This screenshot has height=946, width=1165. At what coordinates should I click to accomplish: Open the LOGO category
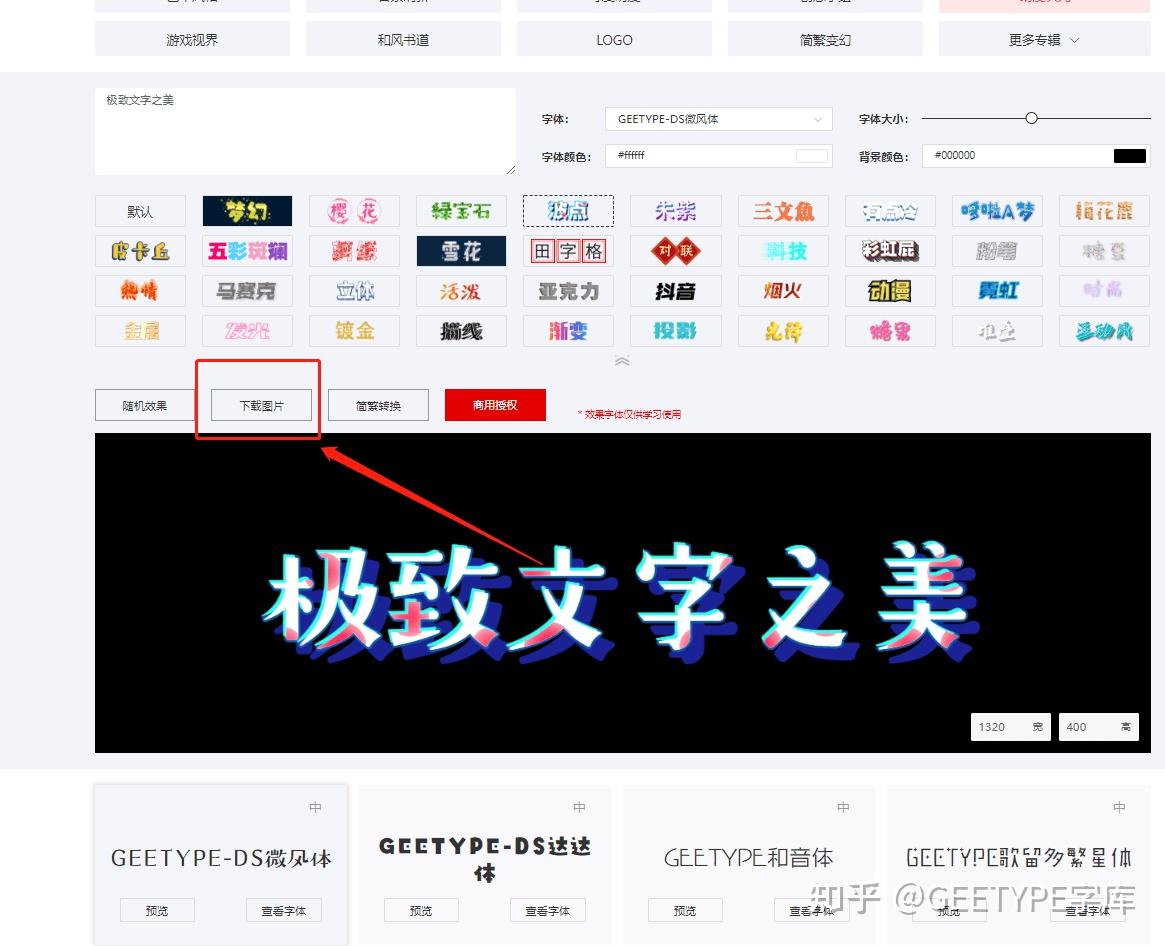[x=614, y=40]
